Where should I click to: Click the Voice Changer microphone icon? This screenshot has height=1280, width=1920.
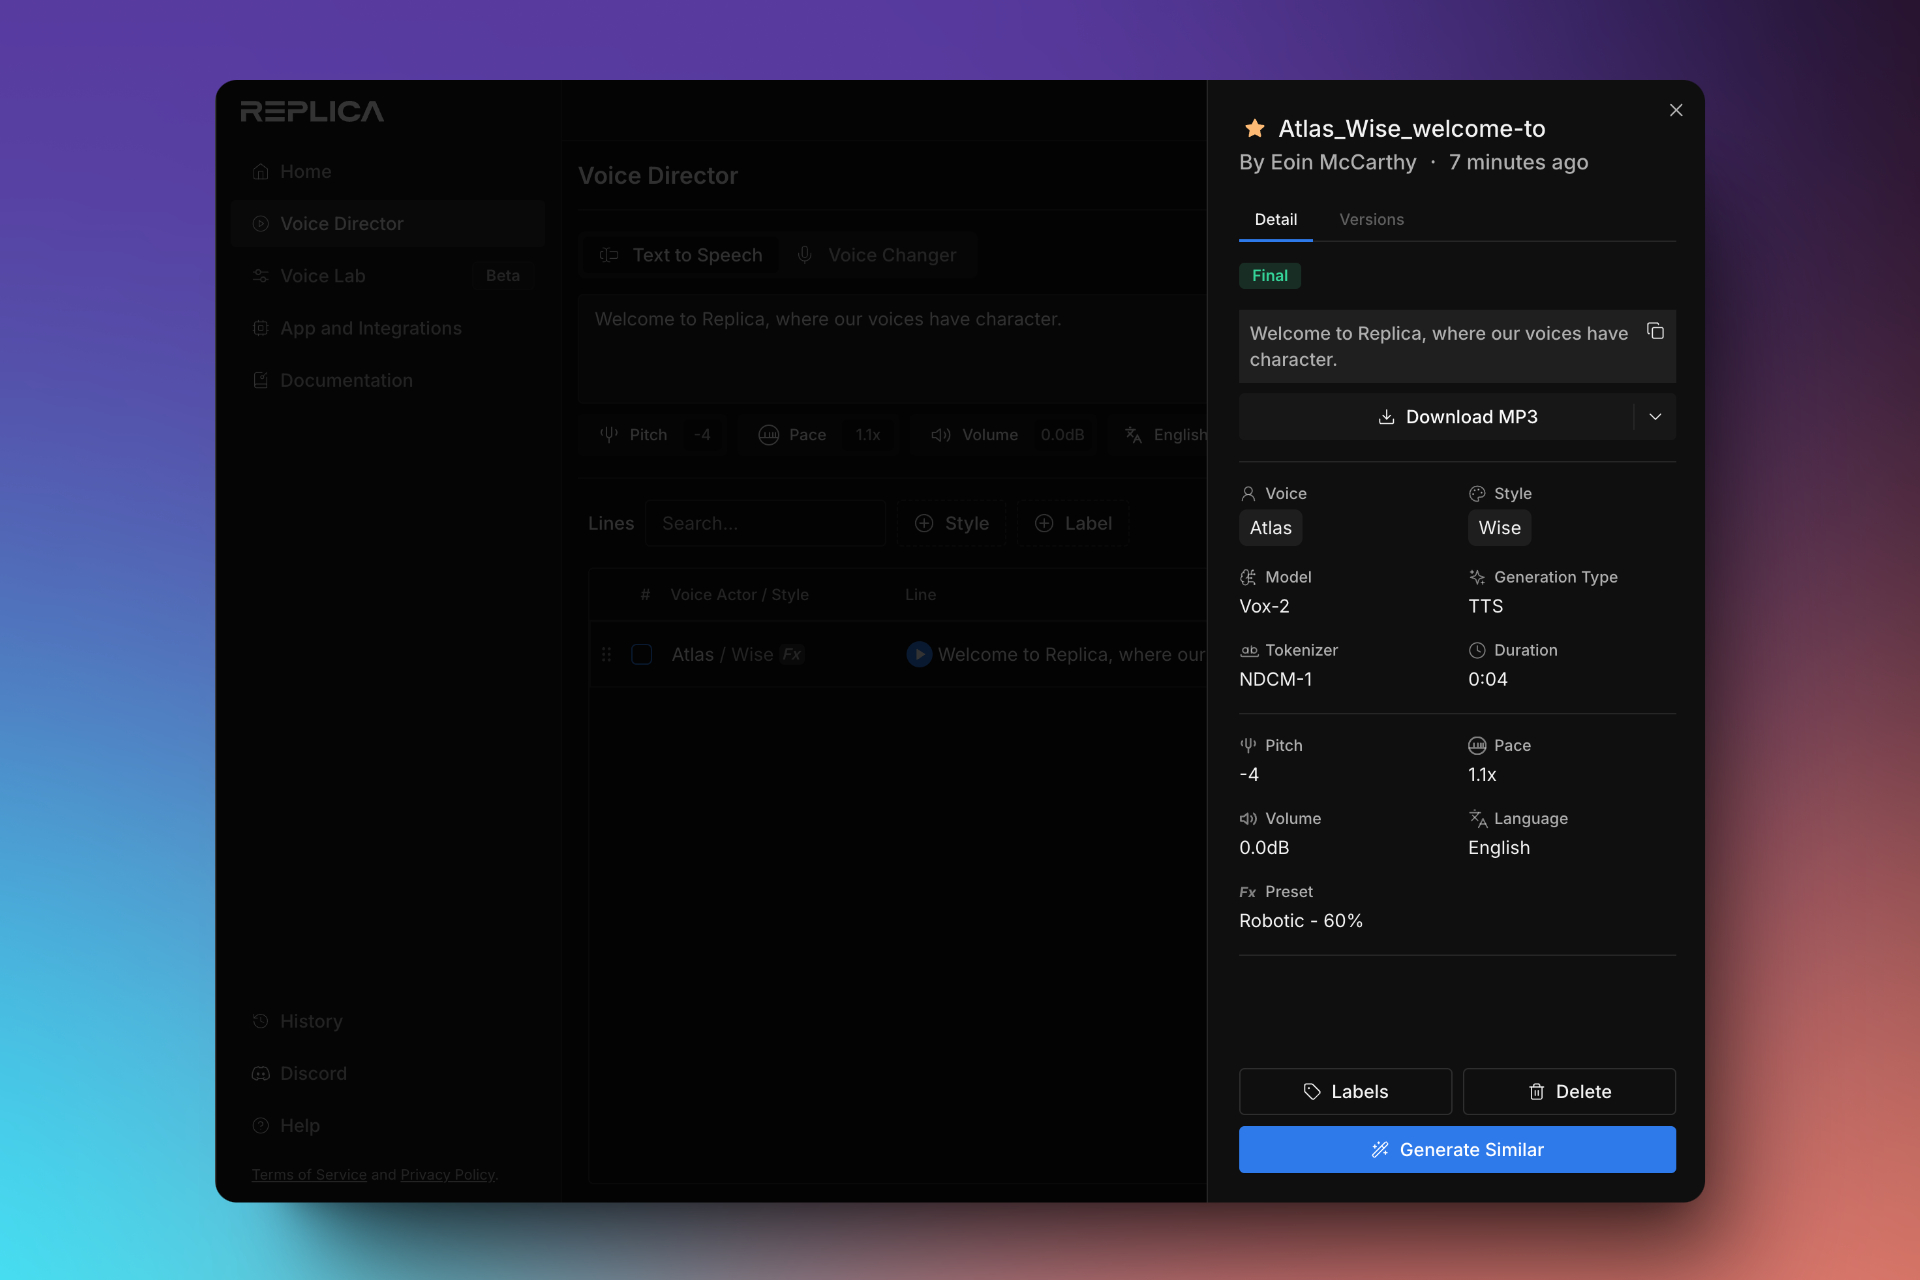tap(804, 255)
